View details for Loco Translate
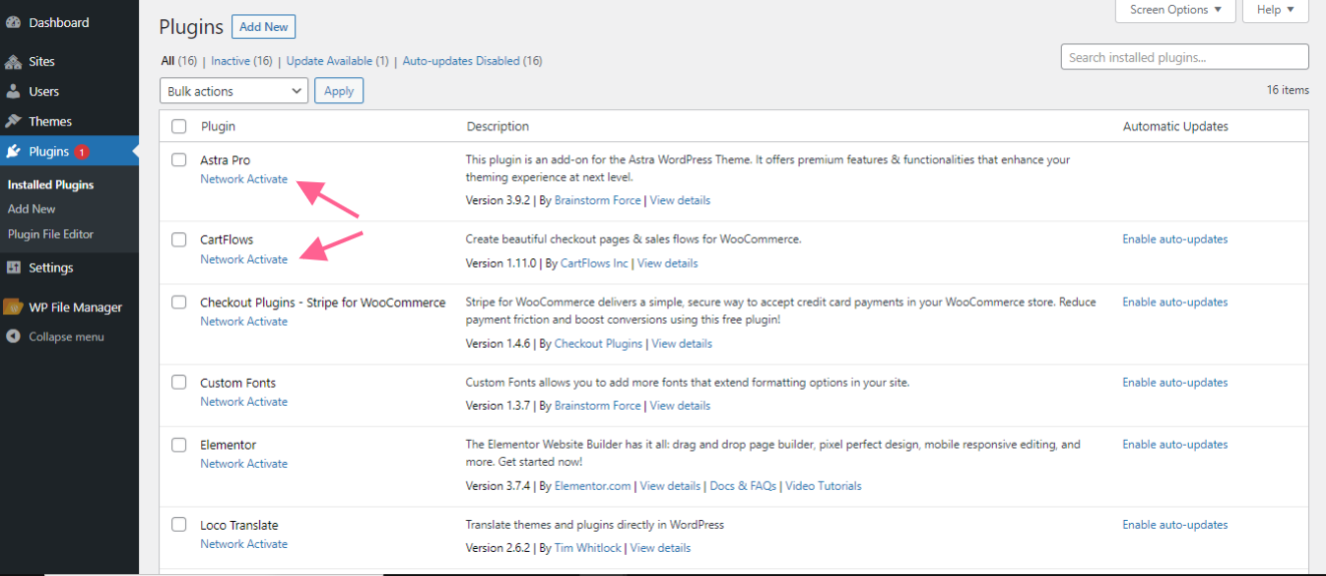 (x=660, y=548)
